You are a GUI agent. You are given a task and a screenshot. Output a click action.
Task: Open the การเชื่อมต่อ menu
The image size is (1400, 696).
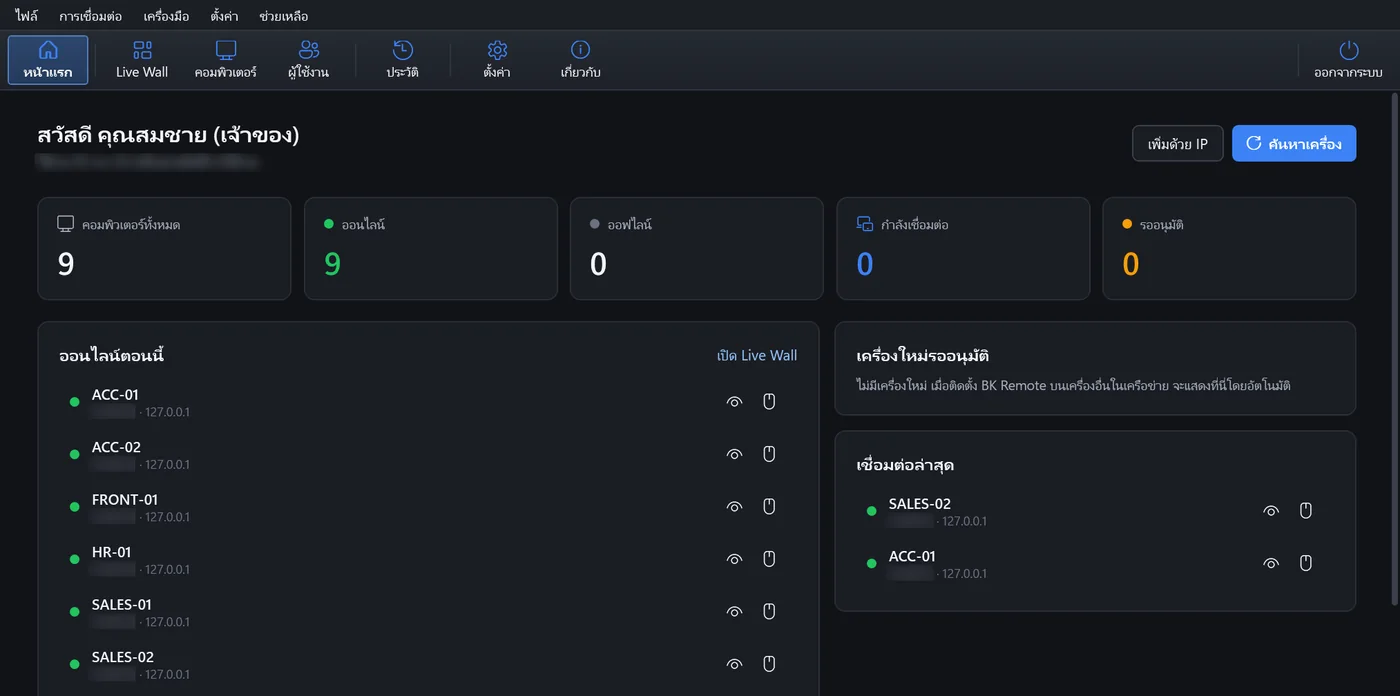point(91,16)
